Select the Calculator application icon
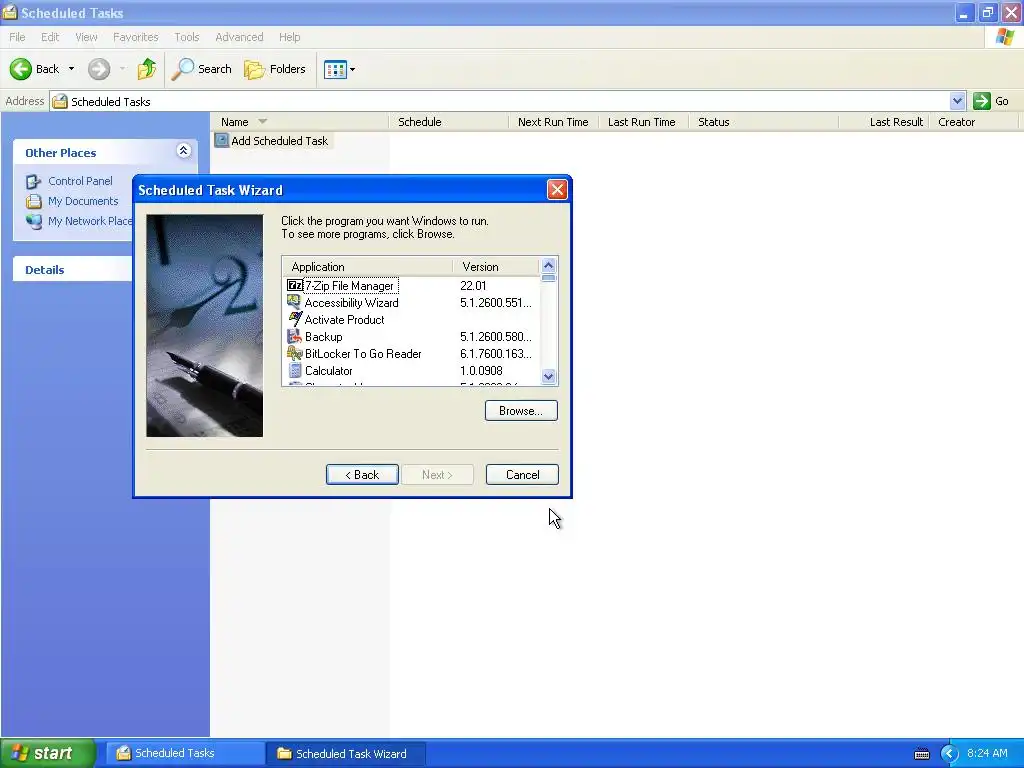The width and height of the screenshot is (1024, 768). (295, 370)
